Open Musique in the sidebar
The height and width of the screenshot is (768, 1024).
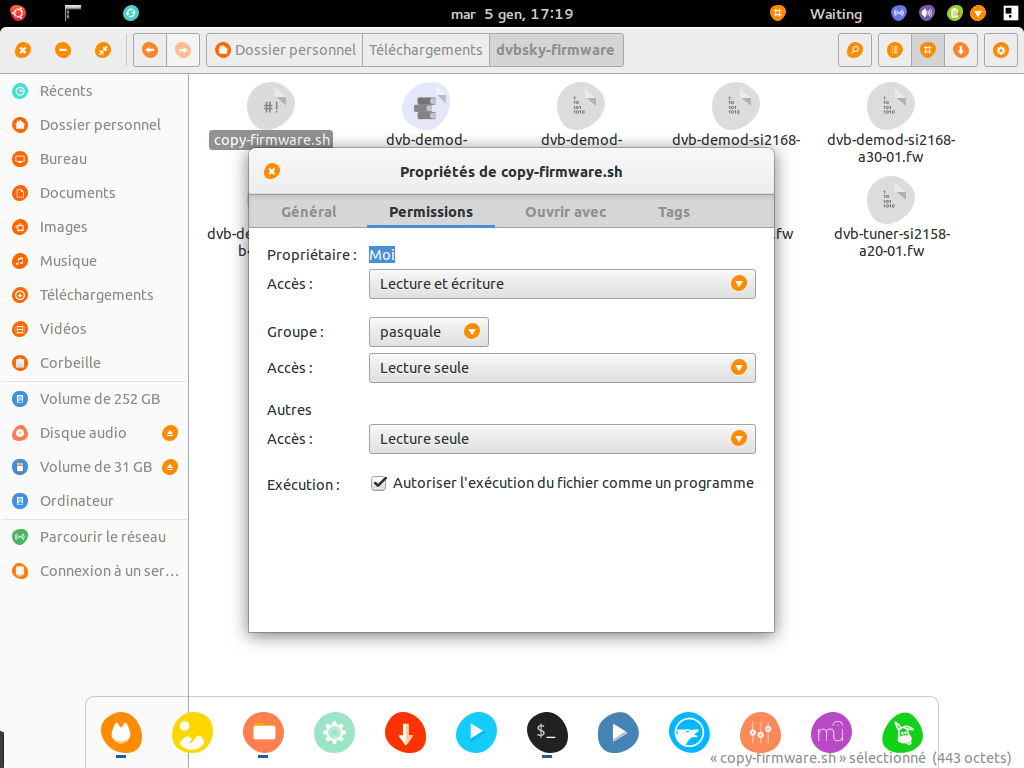click(95, 261)
